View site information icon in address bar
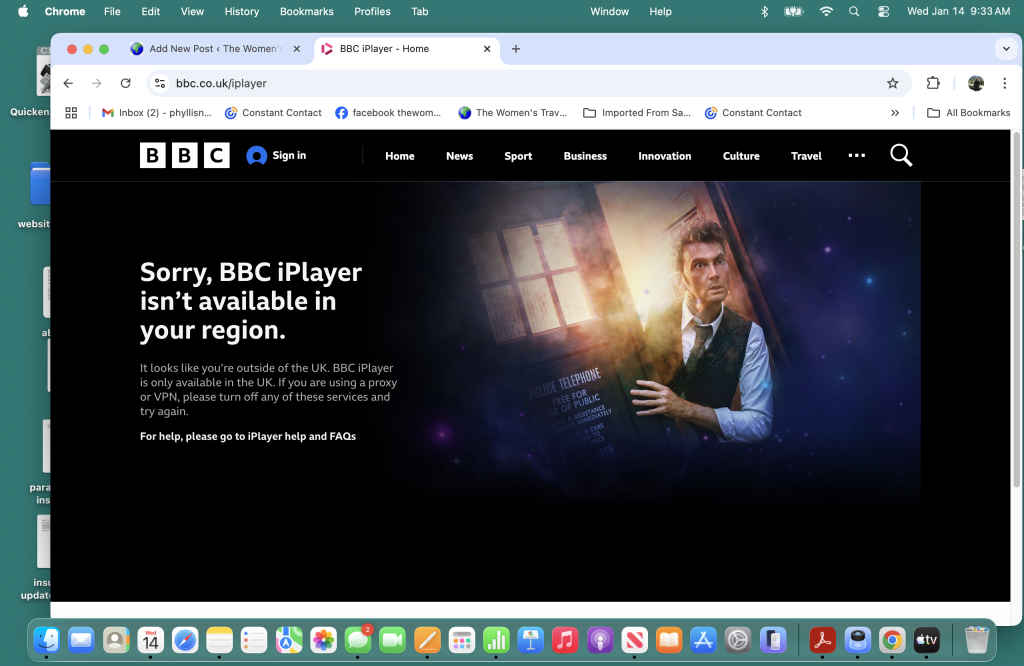 click(160, 83)
